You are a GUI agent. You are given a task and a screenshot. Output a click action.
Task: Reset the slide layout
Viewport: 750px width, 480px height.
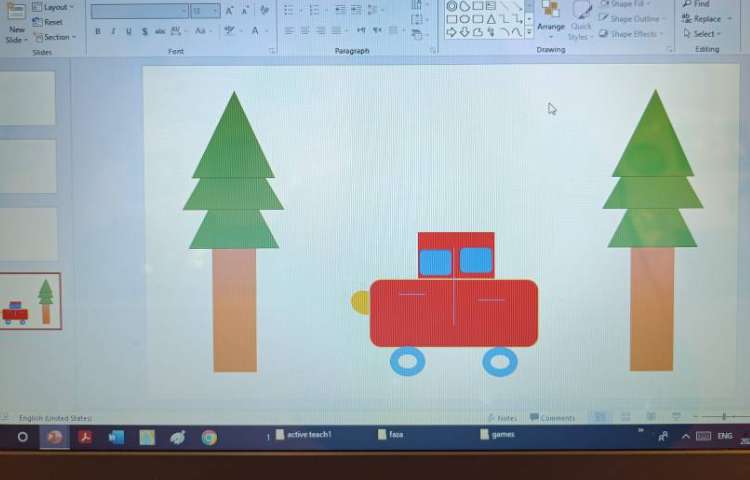tap(48, 22)
